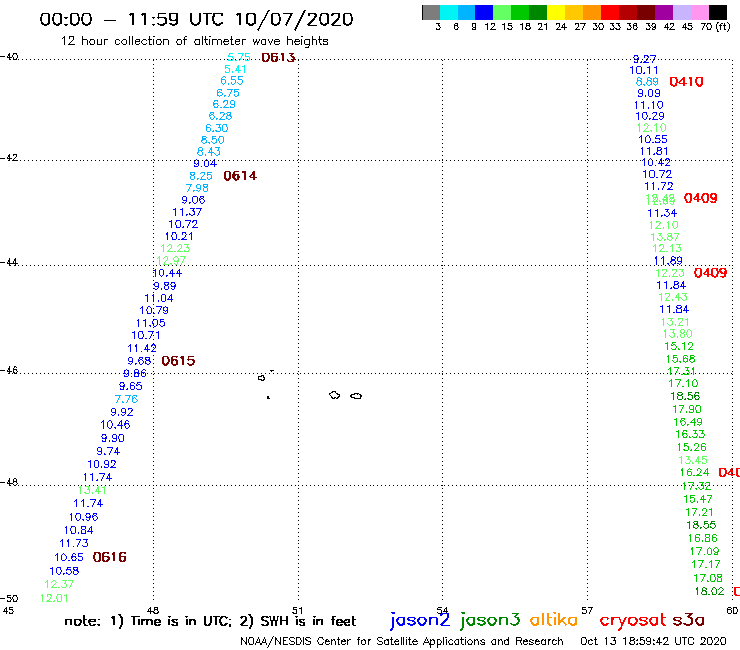Image resolution: width=740 pixels, height=650 pixels.
Task: Click the latitude label '-46'
Action: [9, 370]
